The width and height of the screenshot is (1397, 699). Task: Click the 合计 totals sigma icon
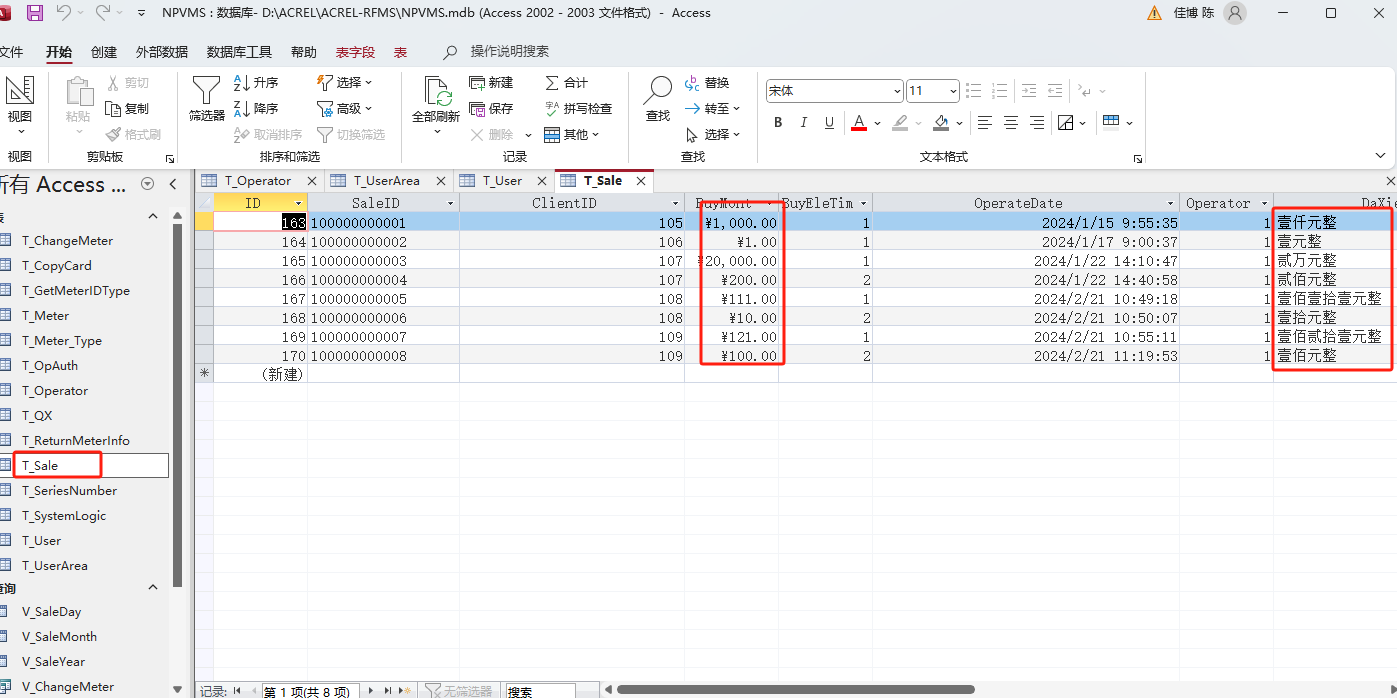(566, 82)
